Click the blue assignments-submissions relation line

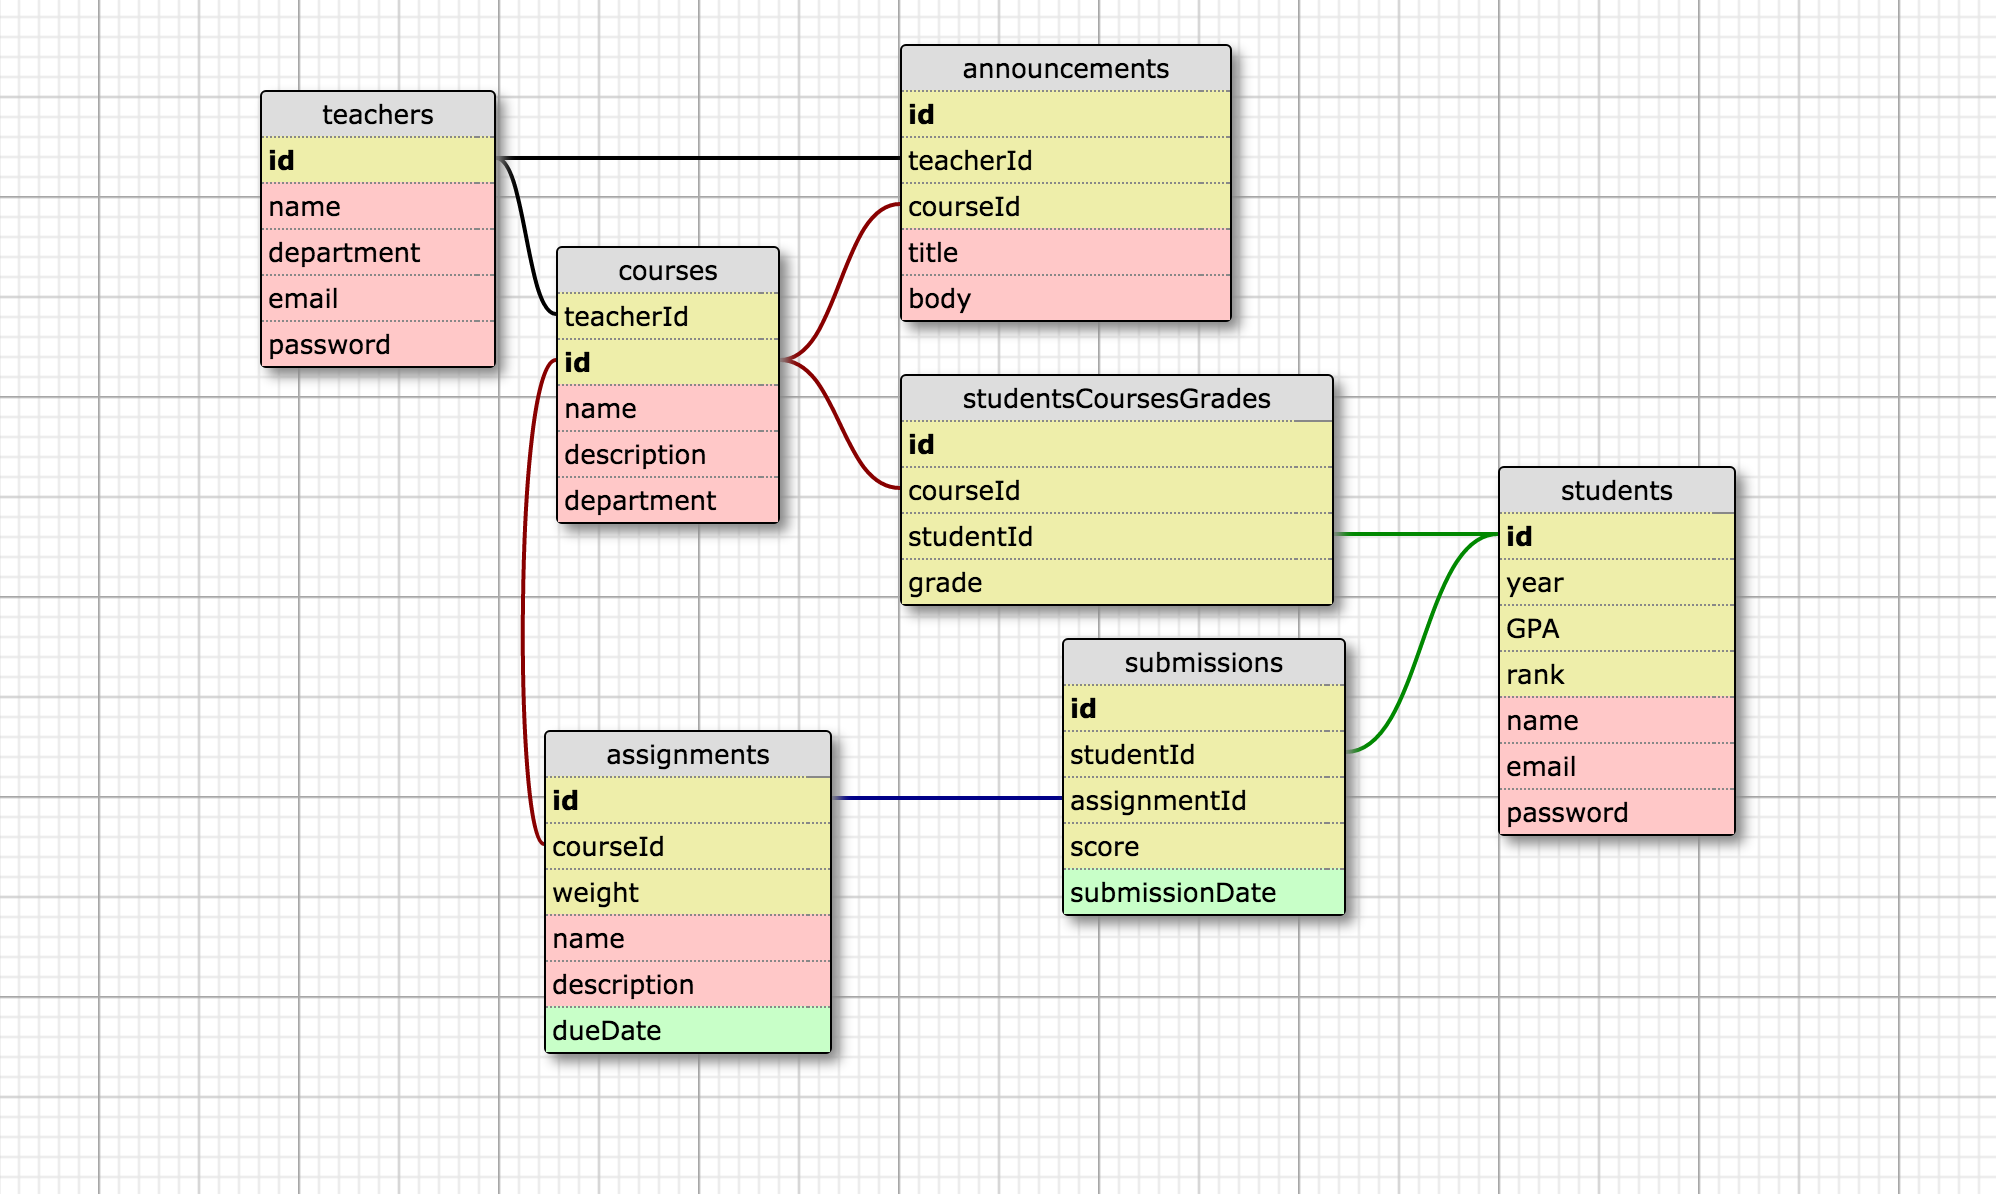pos(946,798)
